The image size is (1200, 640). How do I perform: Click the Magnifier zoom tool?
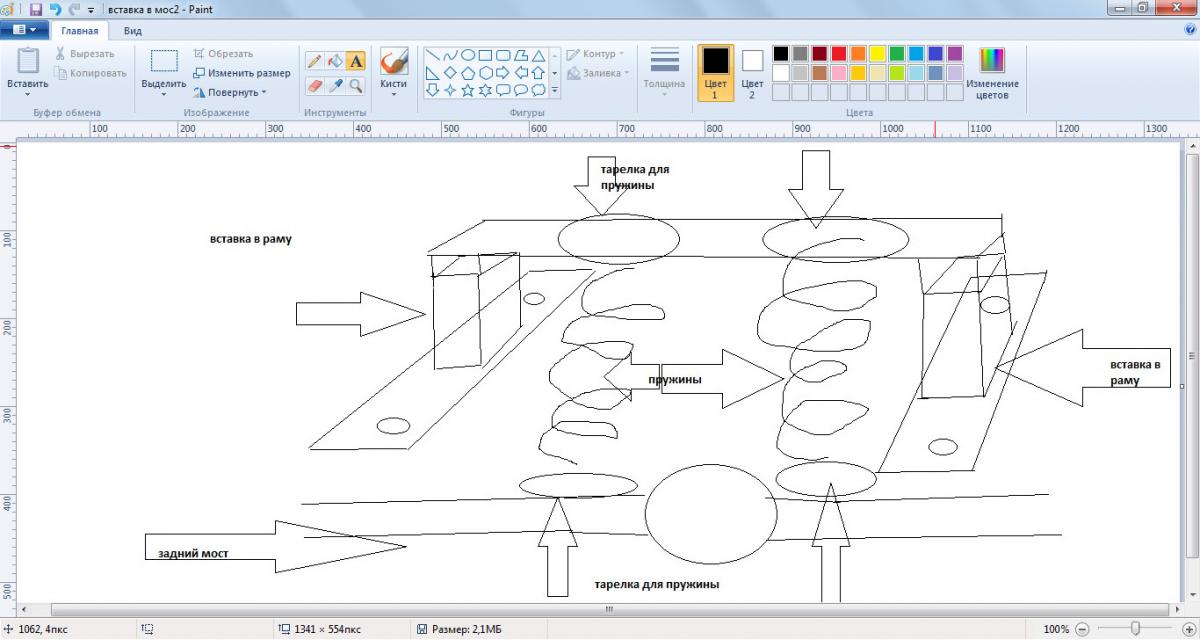[356, 86]
